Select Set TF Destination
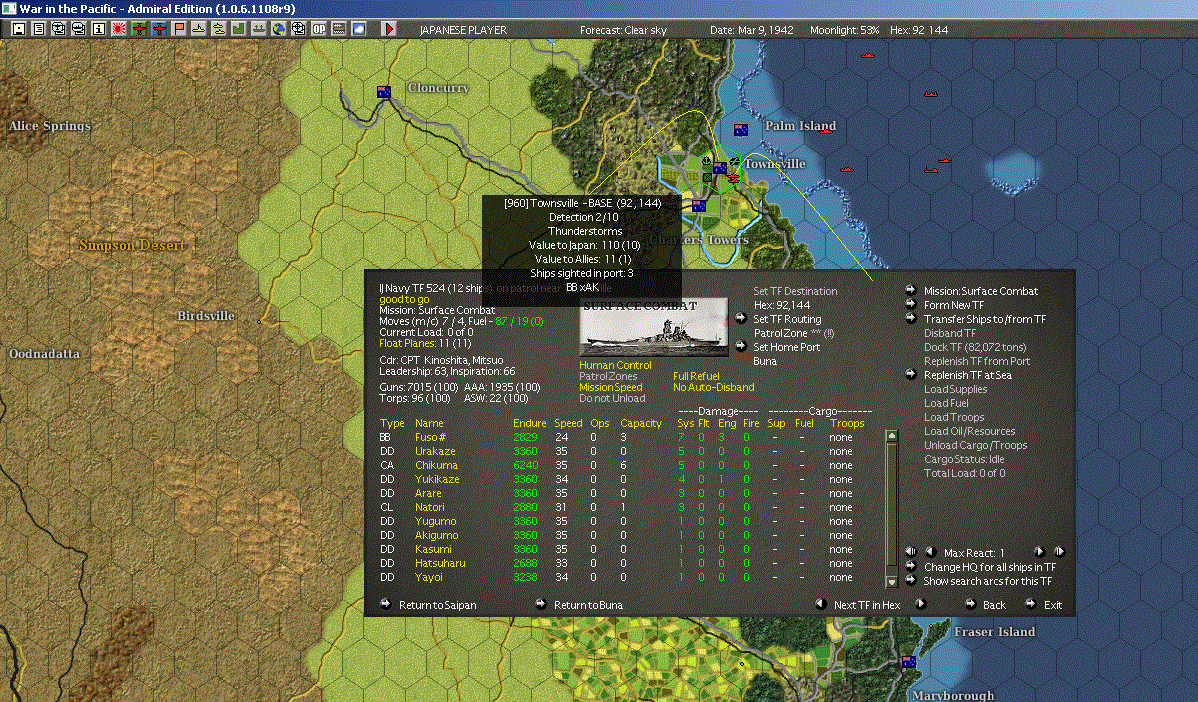 pyautogui.click(x=795, y=291)
